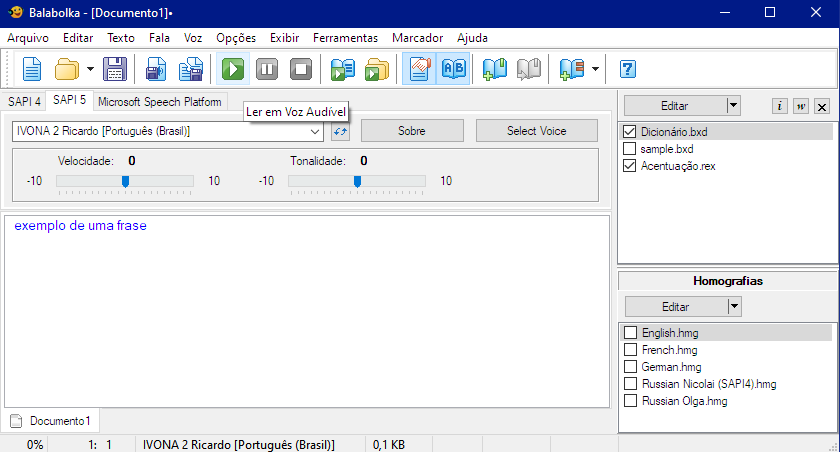
Task: Expand the Homografias Editar dropdown arrow
Action: point(733,306)
